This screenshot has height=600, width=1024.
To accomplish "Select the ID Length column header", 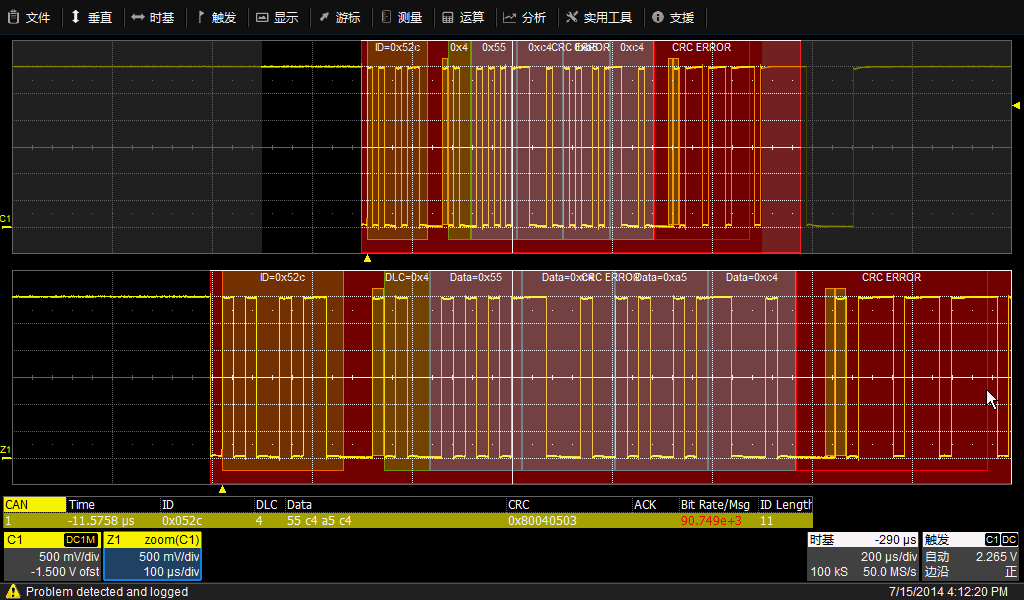I will point(786,505).
